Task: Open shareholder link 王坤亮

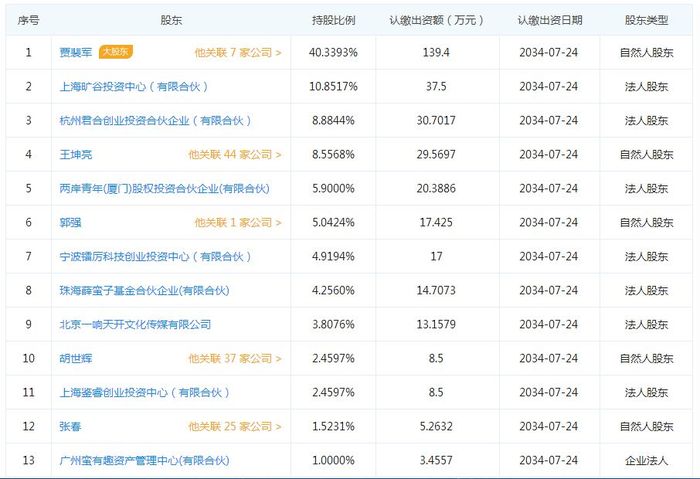Action: pos(75,154)
